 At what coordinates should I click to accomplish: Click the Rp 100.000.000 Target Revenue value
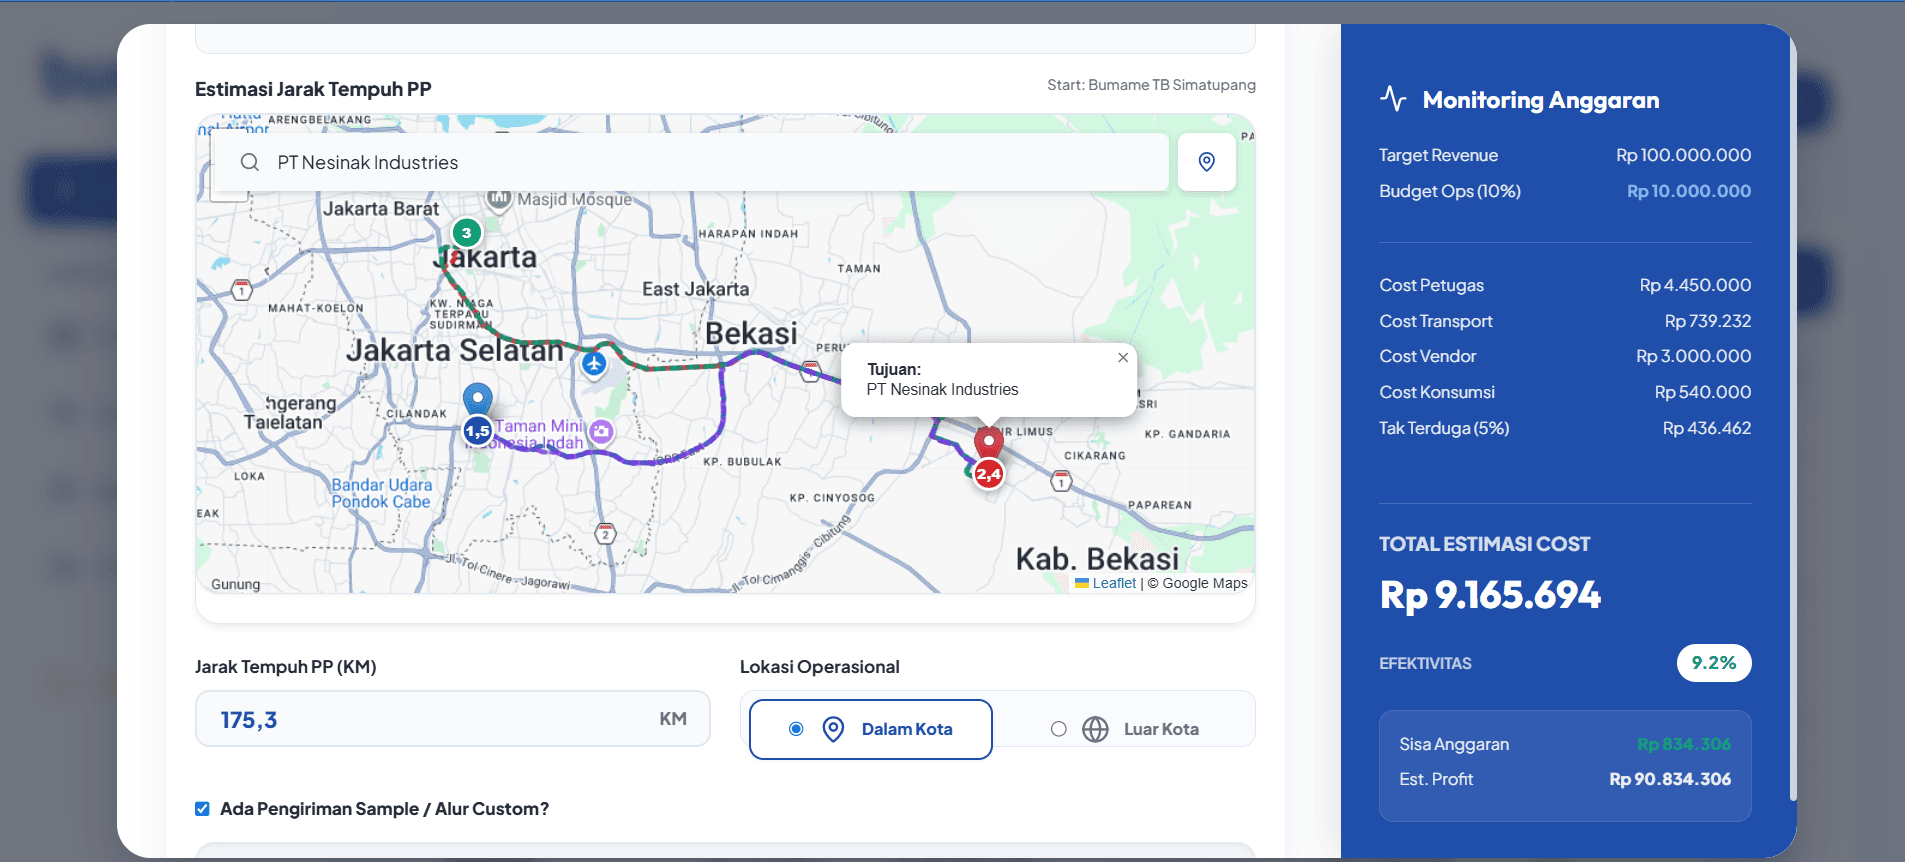point(1683,155)
